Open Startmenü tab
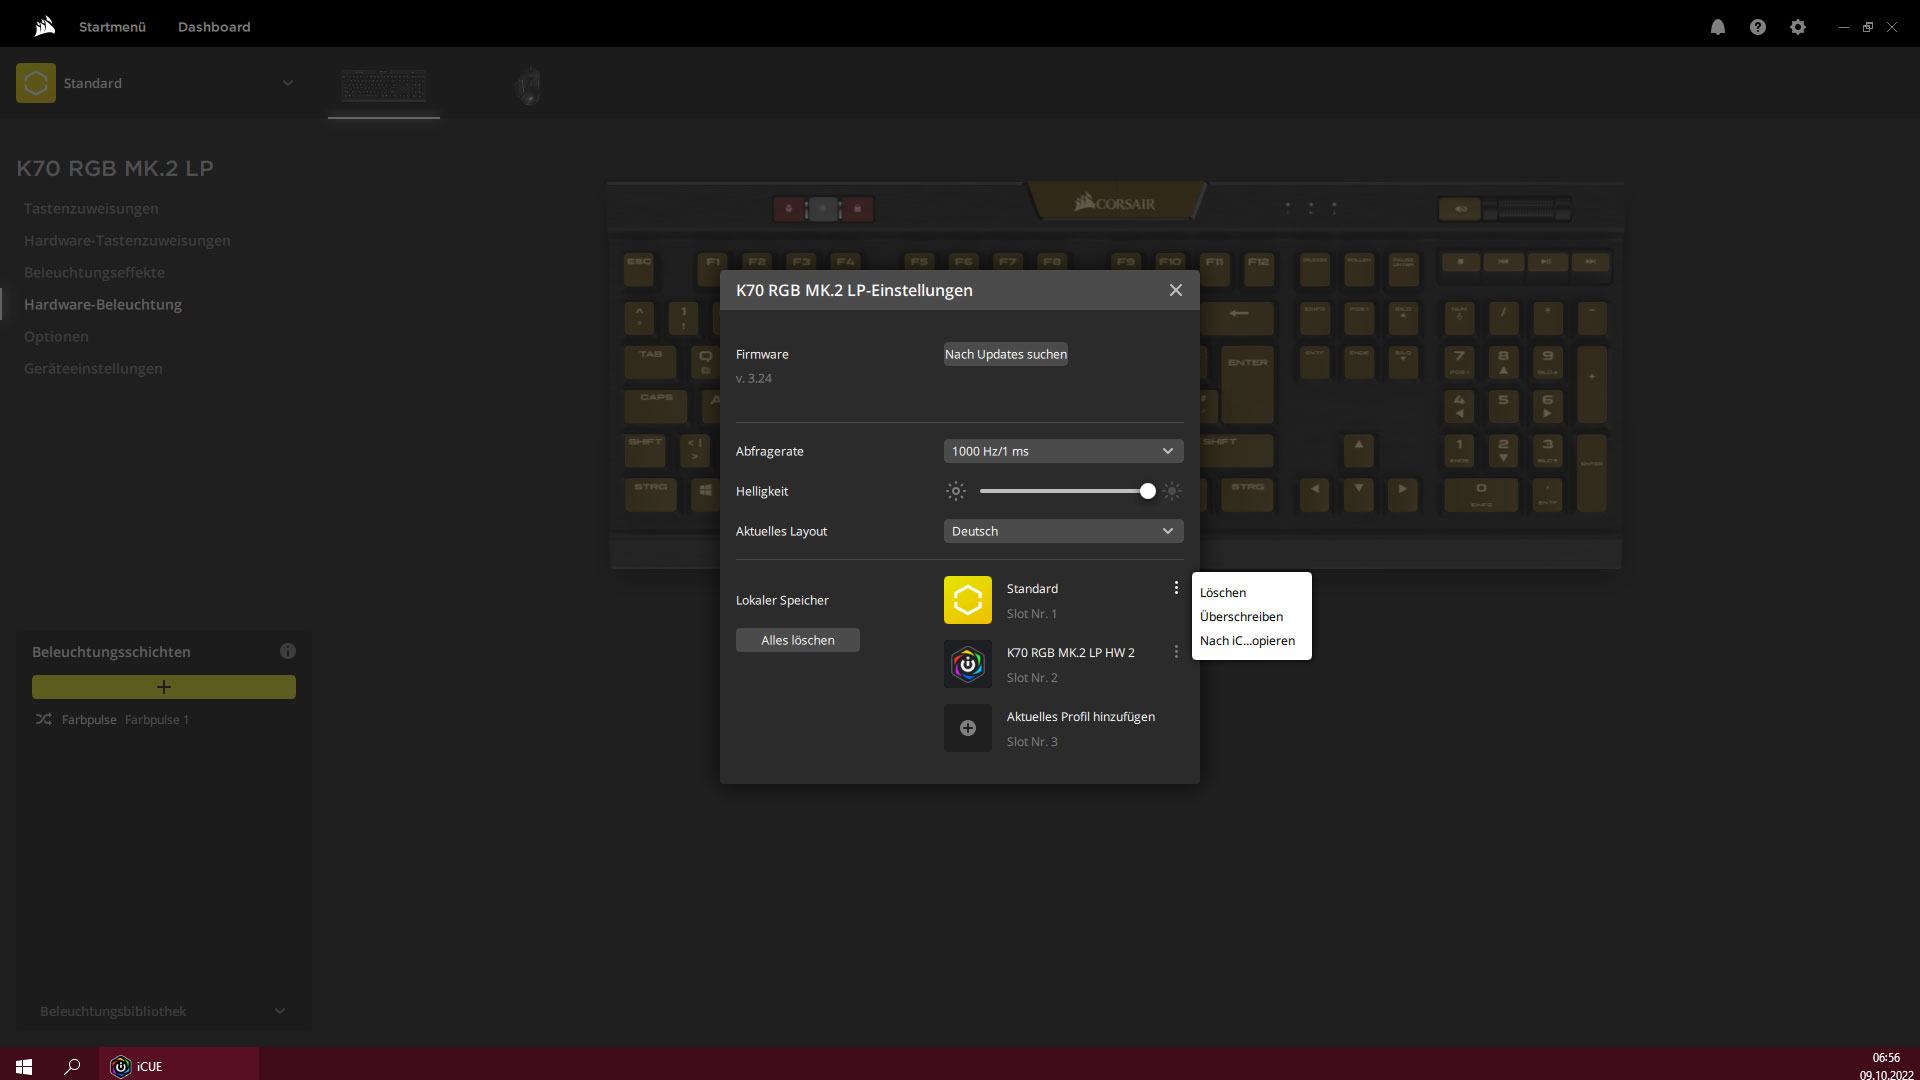1920x1080 pixels. [x=112, y=27]
